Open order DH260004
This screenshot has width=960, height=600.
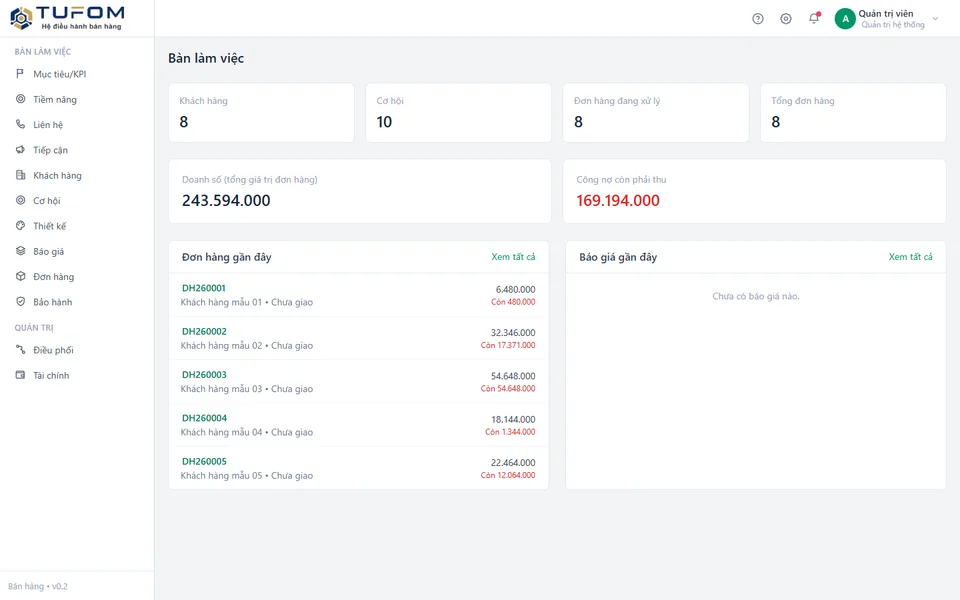(x=204, y=418)
